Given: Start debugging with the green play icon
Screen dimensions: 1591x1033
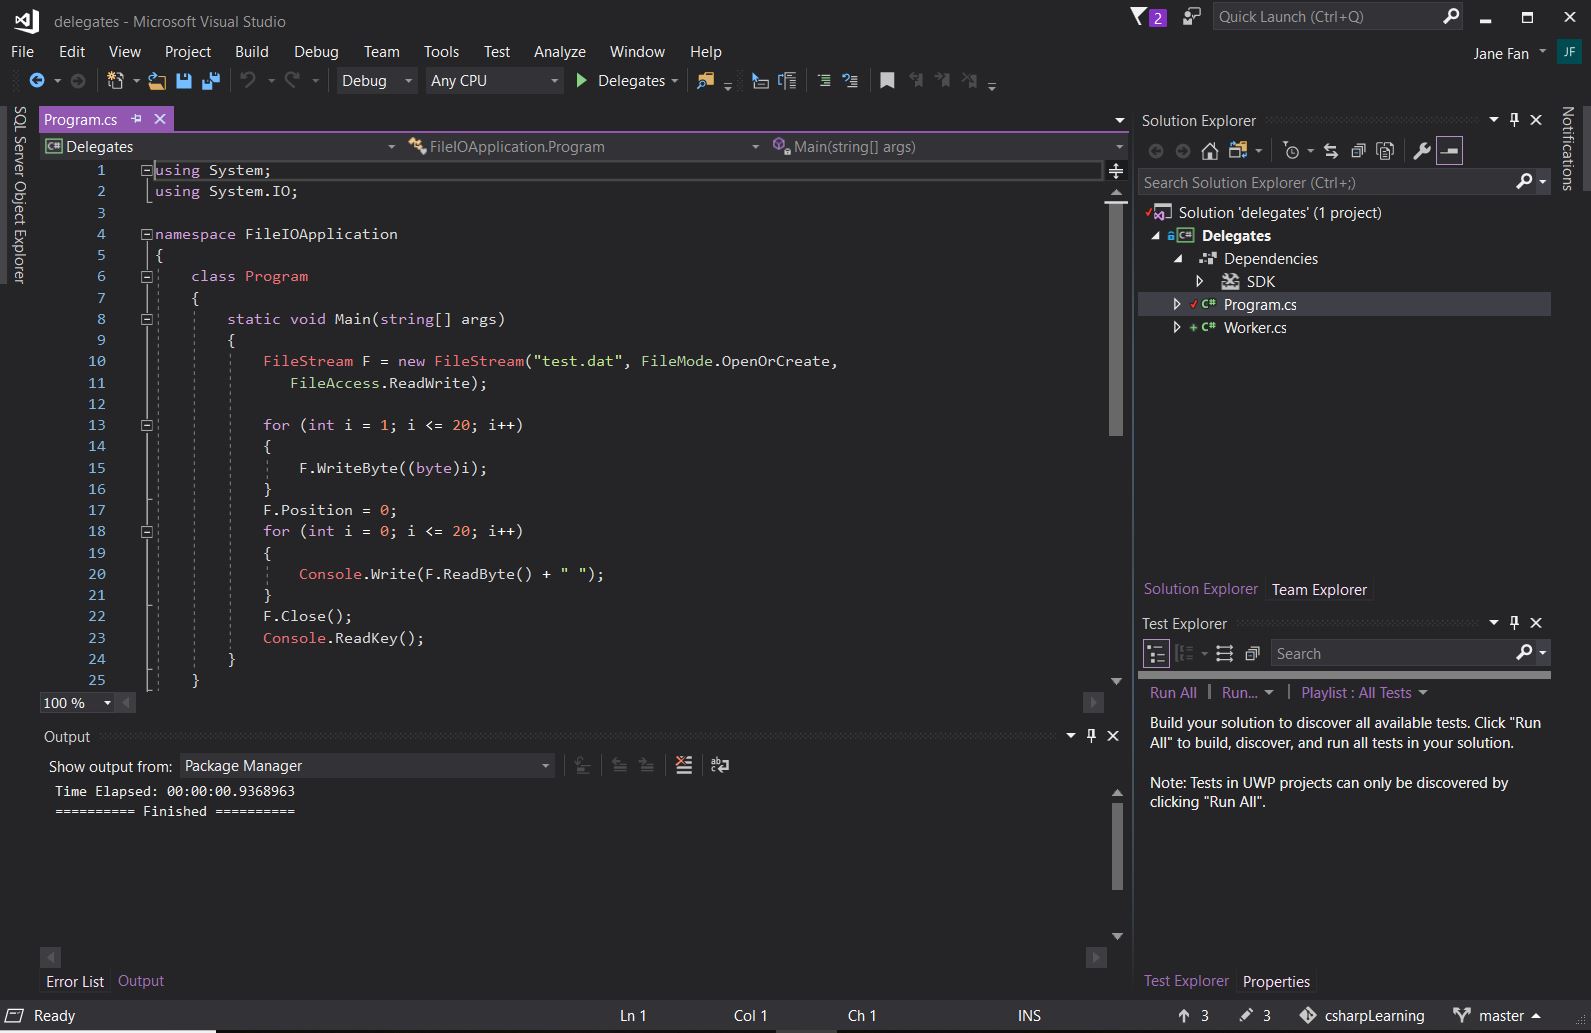Looking at the screenshot, I should [x=581, y=81].
